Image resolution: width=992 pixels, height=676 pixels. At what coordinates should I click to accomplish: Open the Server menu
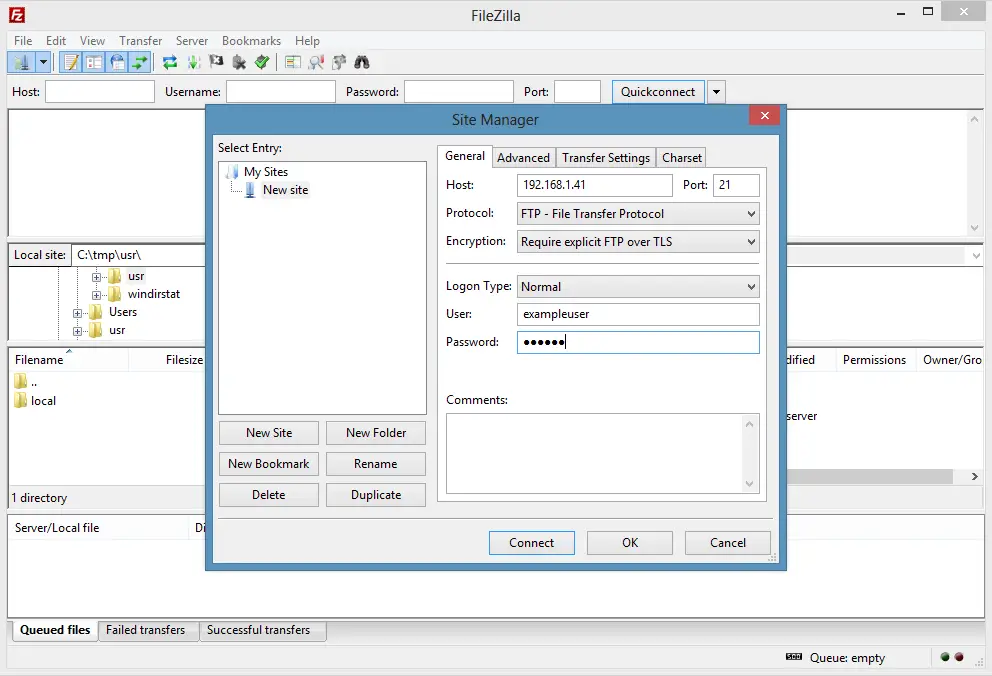192,40
